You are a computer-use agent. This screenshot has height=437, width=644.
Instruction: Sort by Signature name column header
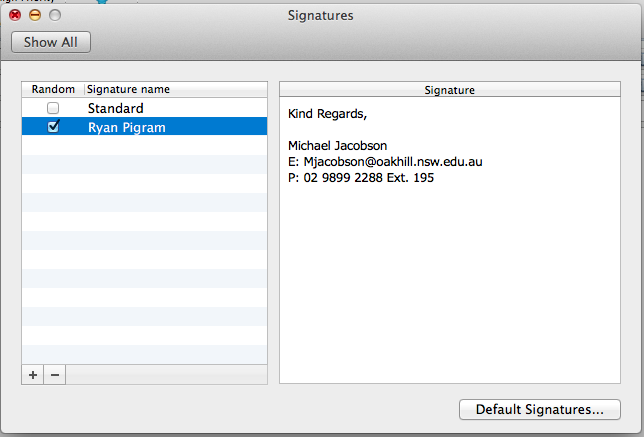click(x=176, y=89)
